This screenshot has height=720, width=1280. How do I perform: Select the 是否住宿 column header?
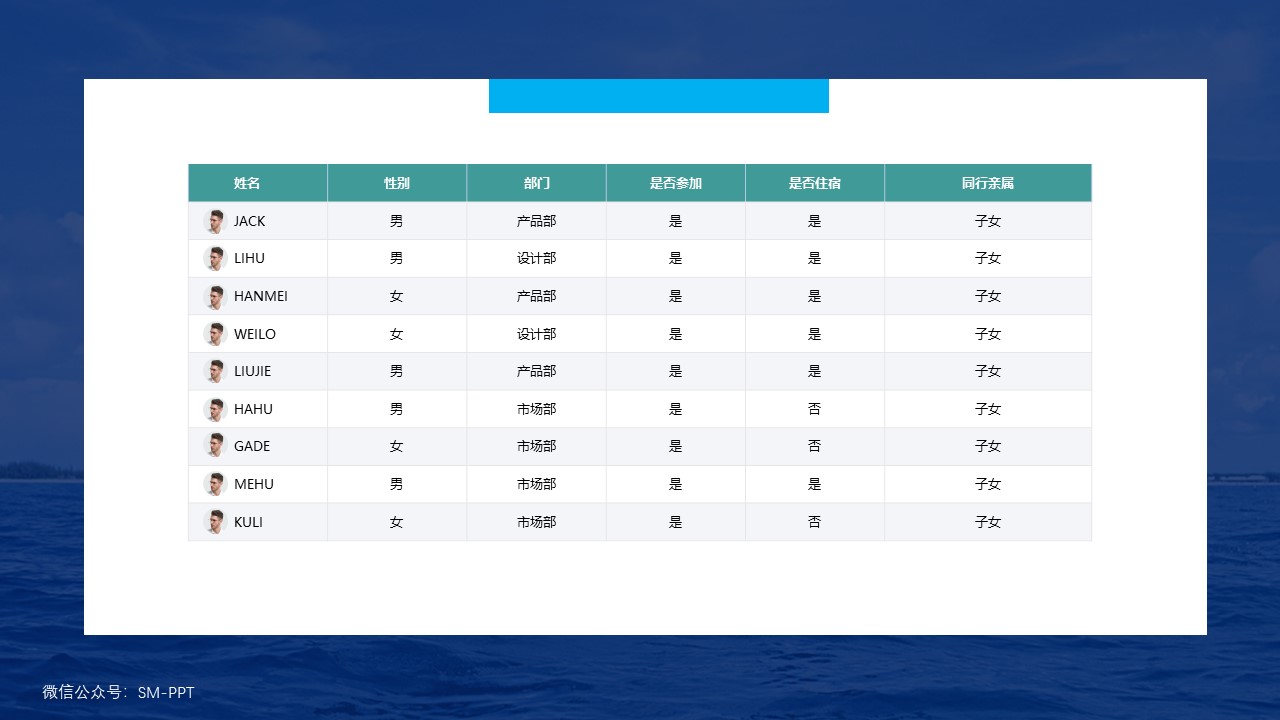coord(815,183)
